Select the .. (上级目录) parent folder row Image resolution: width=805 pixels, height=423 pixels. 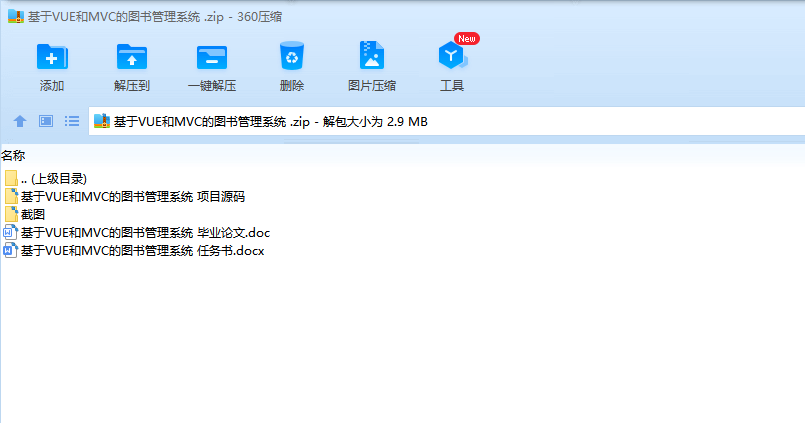coord(46,179)
